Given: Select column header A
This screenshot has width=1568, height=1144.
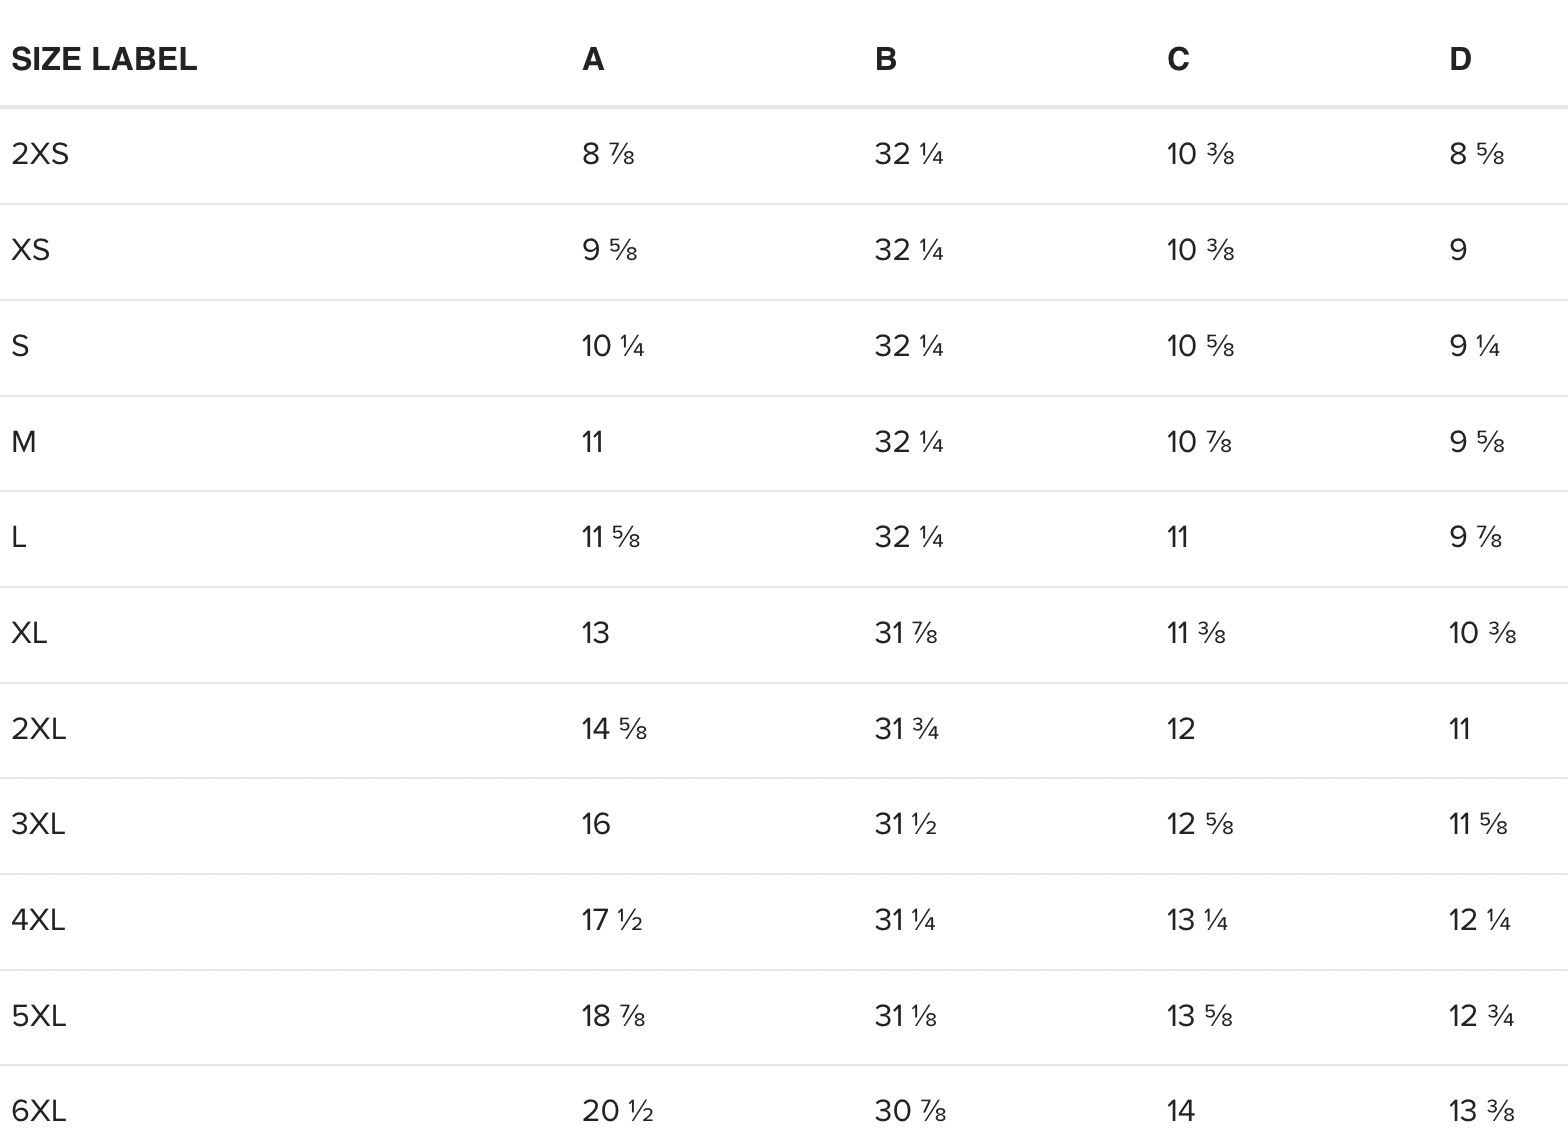Looking at the screenshot, I should 593,59.
